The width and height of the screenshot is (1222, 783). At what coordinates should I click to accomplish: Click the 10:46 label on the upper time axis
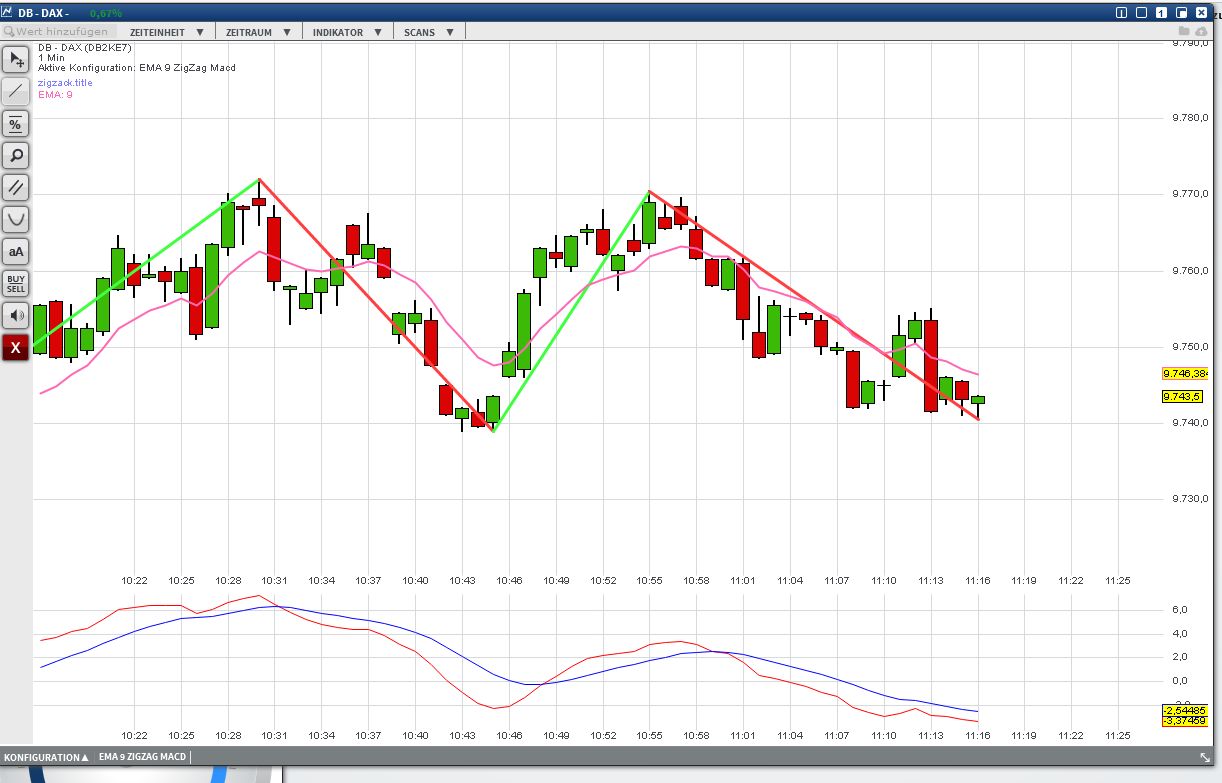click(x=509, y=581)
